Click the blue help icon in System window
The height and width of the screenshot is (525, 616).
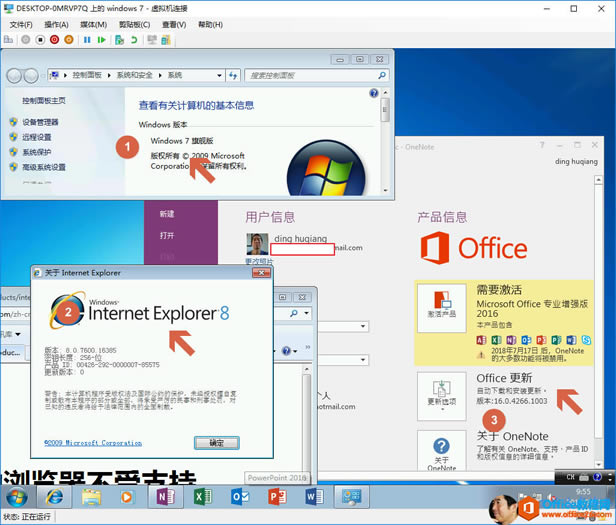click(374, 93)
